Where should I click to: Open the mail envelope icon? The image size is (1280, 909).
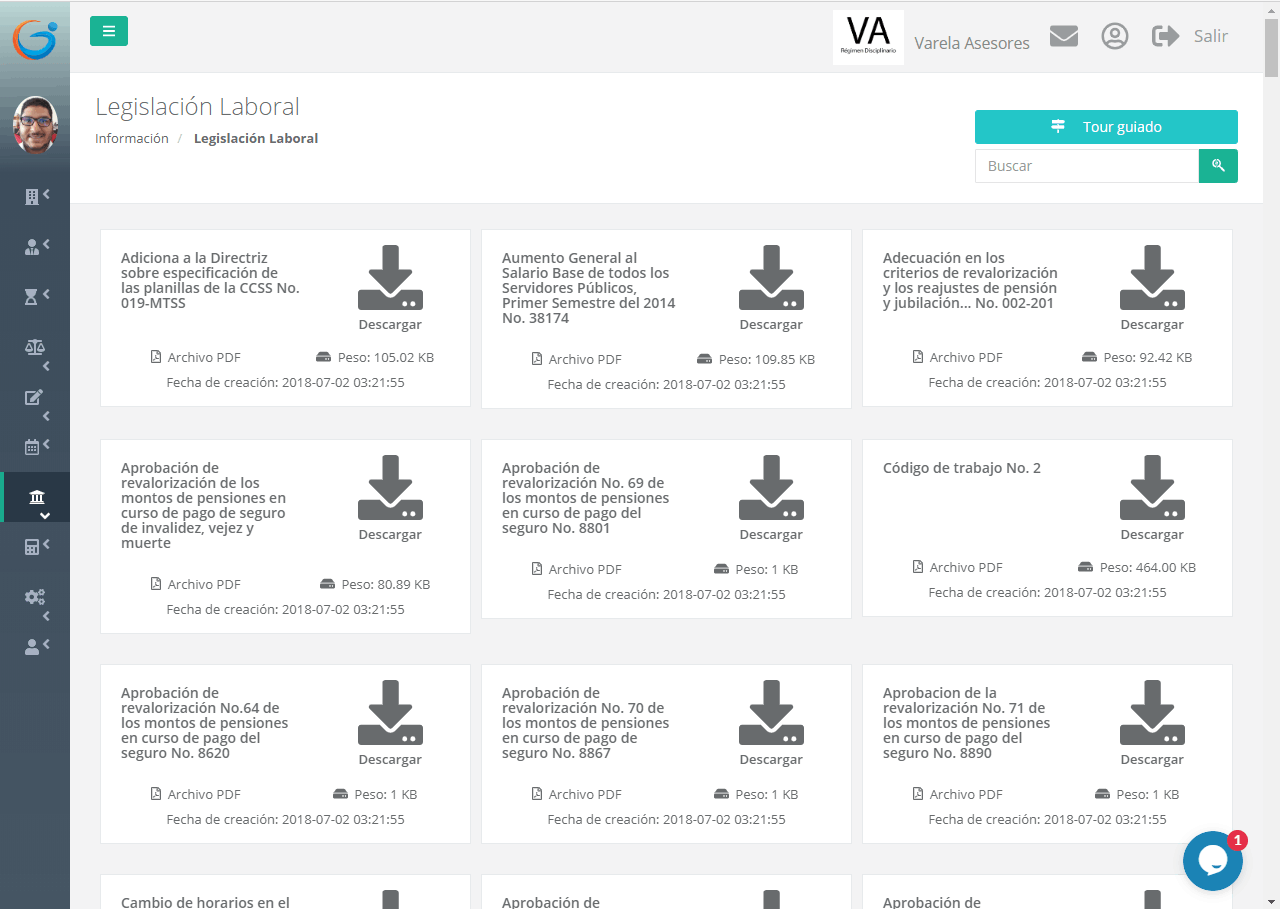pyautogui.click(x=1063, y=36)
